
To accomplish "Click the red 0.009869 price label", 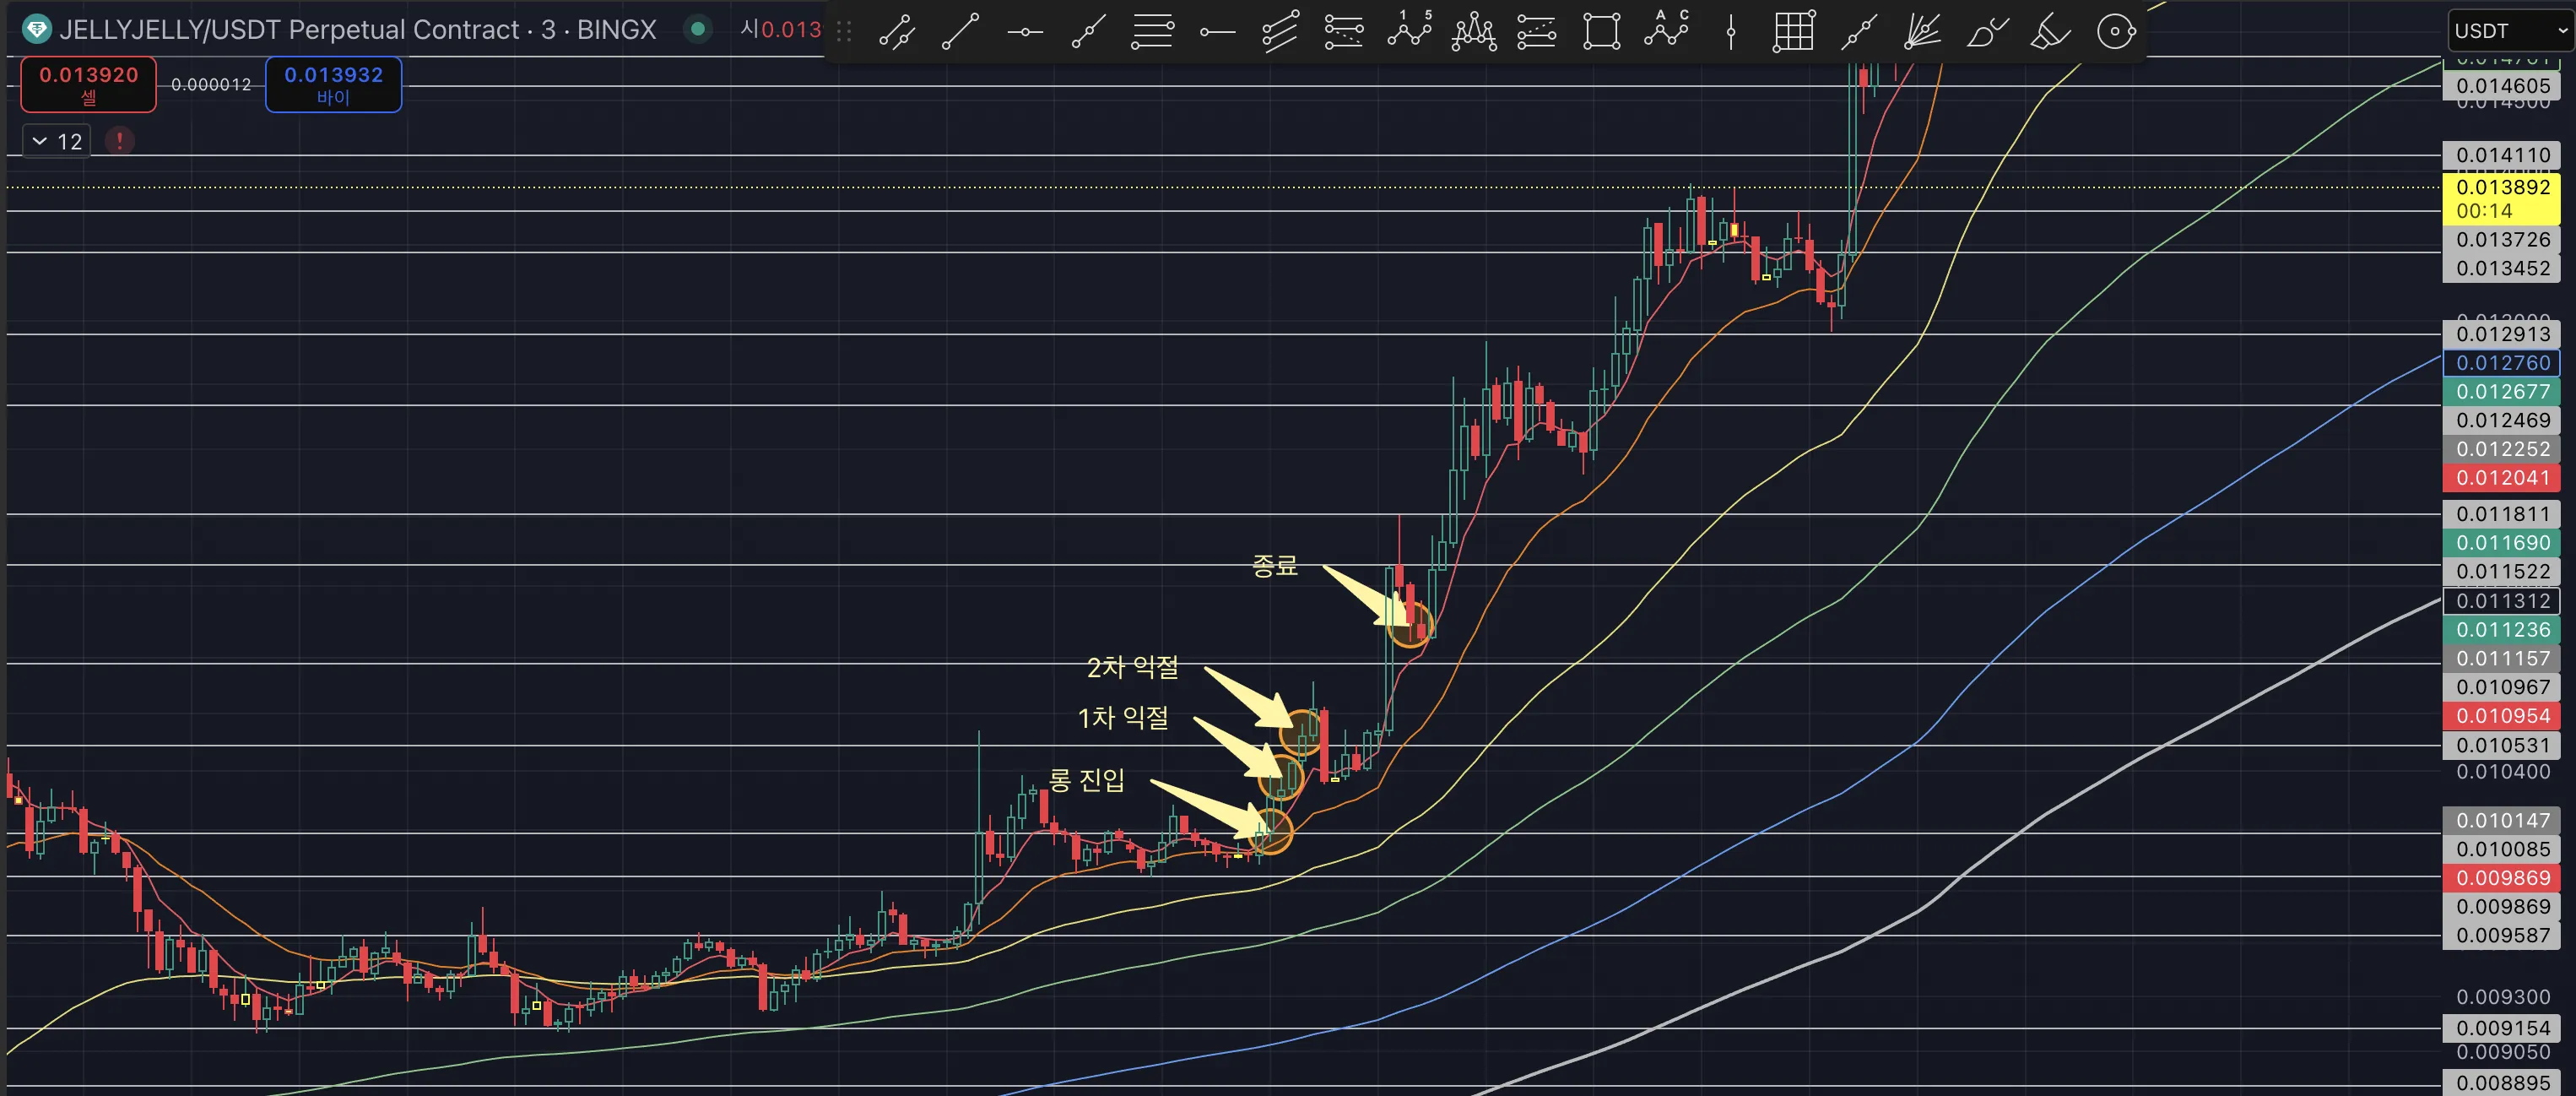I will (2501, 877).
